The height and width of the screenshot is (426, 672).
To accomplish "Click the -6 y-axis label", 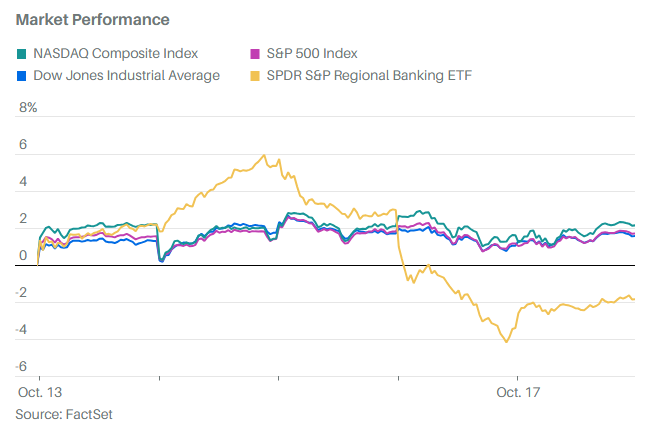I will pyautogui.click(x=24, y=368).
